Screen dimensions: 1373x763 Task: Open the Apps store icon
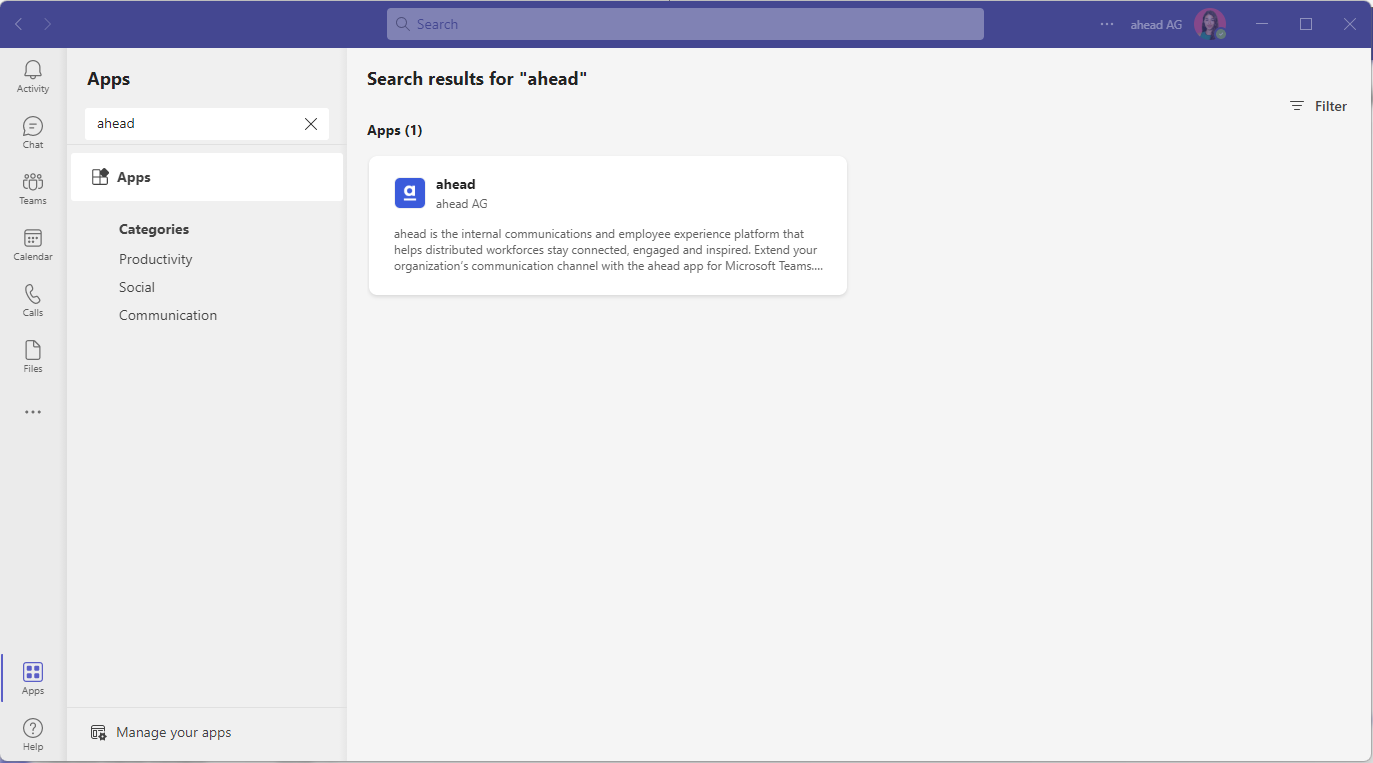coord(32,676)
